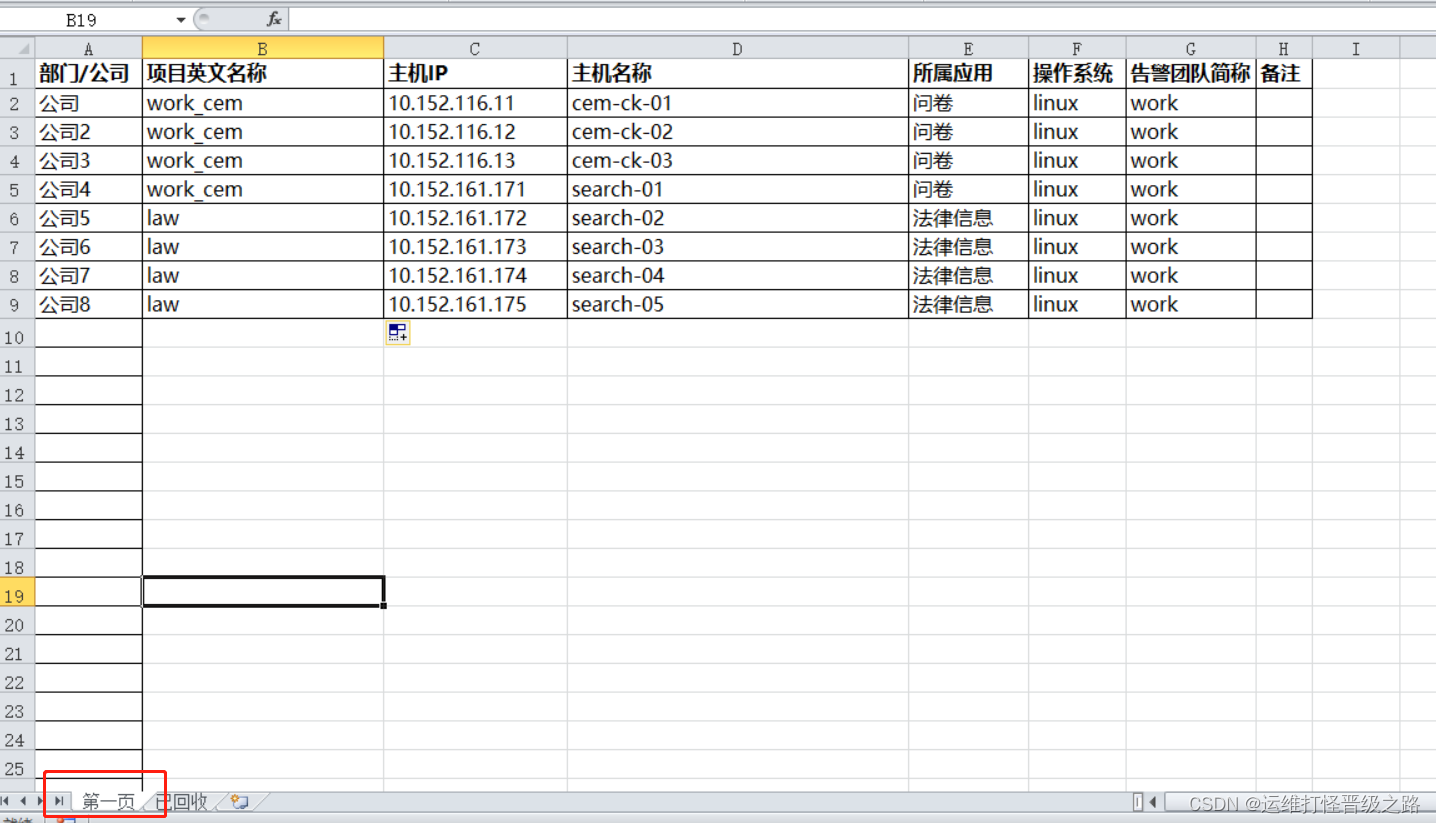Click the search-02 host name cell

point(738,218)
